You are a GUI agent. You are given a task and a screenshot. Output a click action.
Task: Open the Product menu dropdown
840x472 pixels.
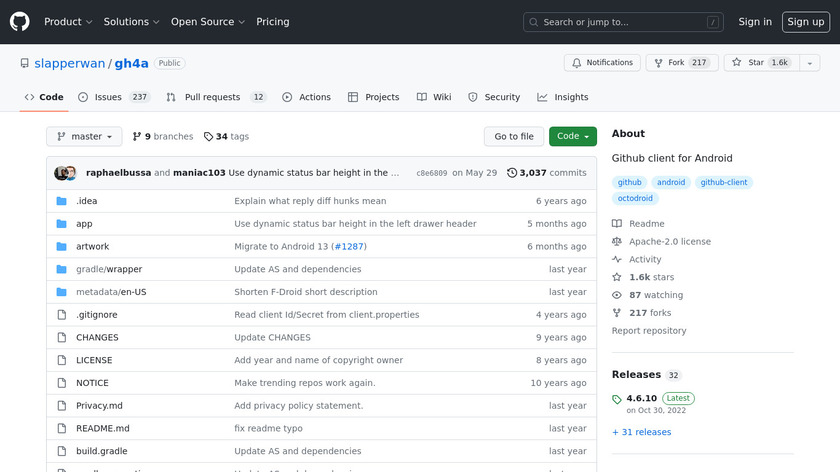point(68,22)
